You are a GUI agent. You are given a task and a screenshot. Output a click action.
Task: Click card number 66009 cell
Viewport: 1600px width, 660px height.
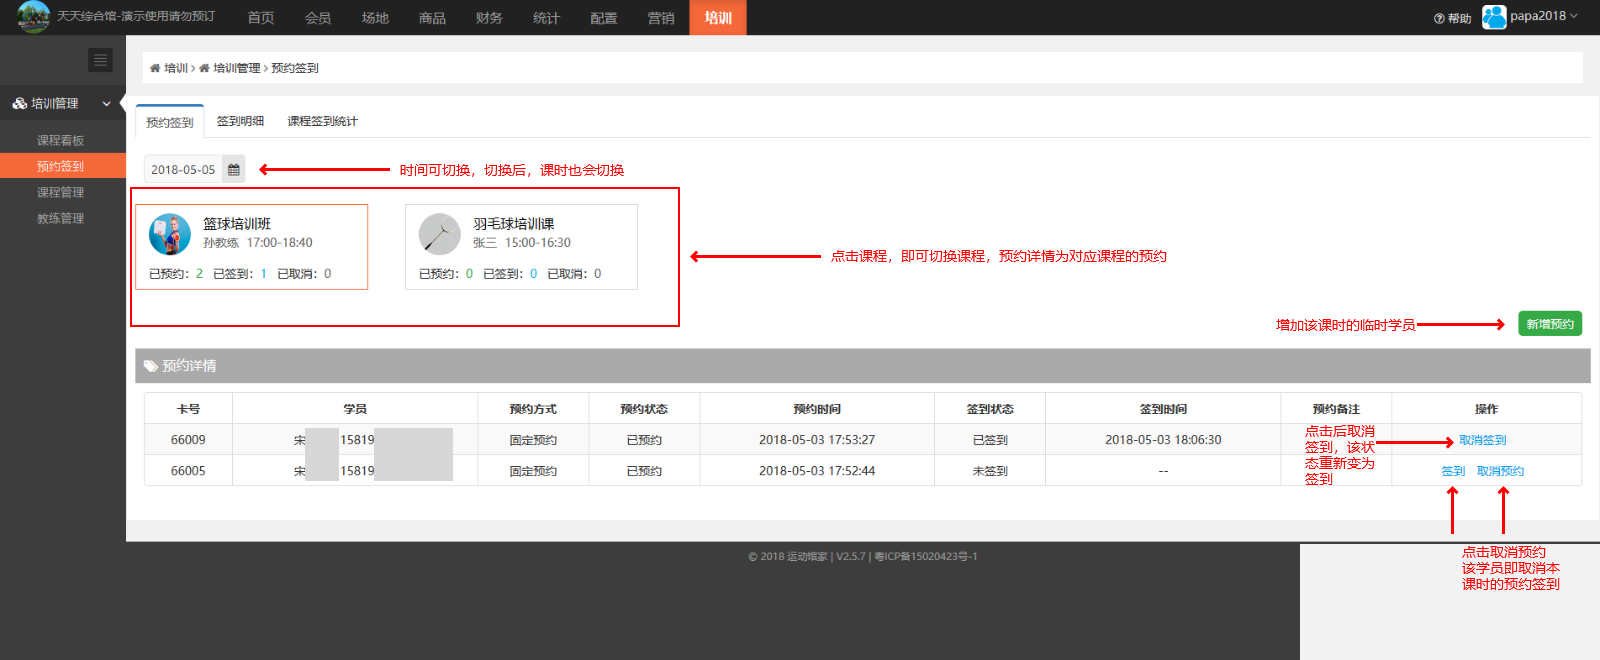pyautogui.click(x=188, y=440)
